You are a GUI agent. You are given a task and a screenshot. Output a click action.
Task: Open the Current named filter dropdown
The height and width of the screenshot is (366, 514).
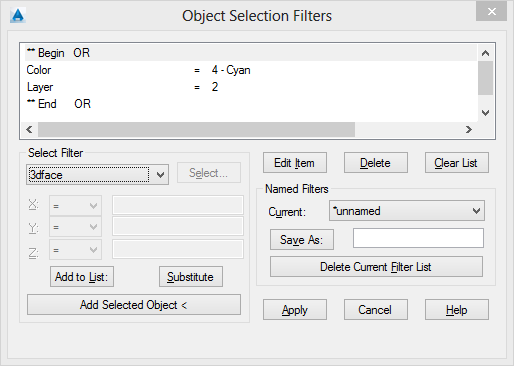407,211
